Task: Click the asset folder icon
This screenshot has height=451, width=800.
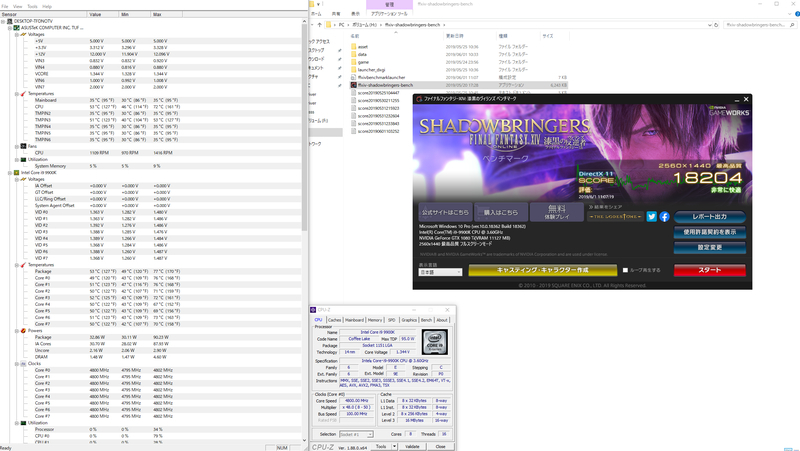Action: click(x=353, y=46)
